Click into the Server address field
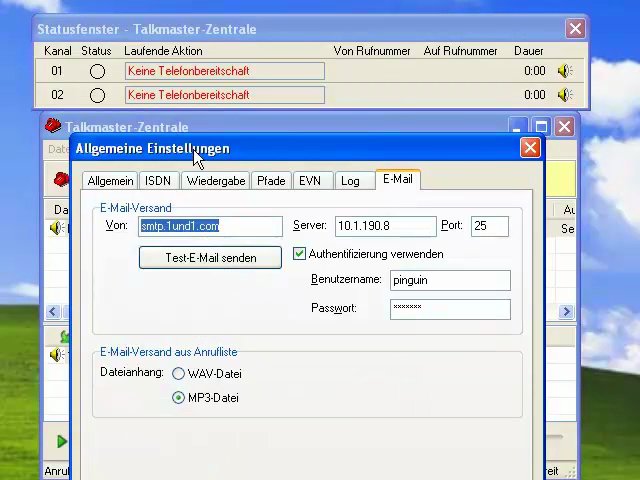Image resolution: width=640 pixels, height=480 pixels. coord(385,226)
